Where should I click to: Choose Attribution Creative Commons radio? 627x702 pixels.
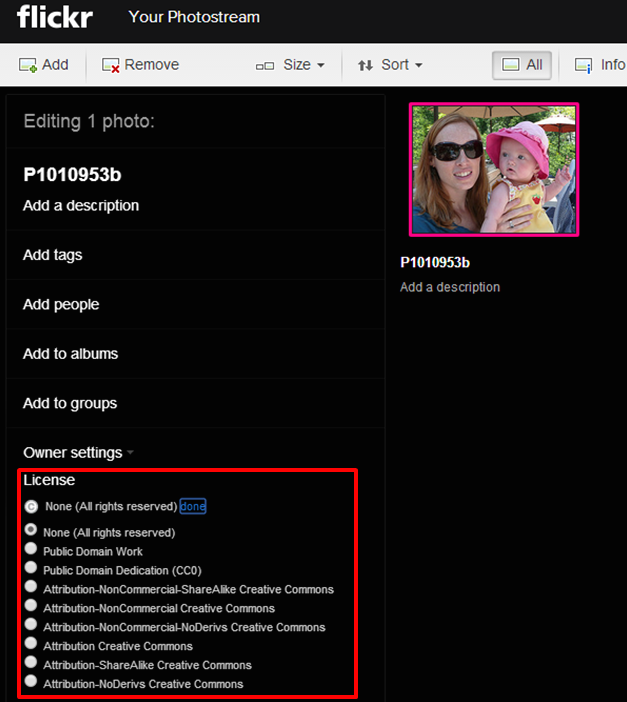pyautogui.click(x=30, y=643)
